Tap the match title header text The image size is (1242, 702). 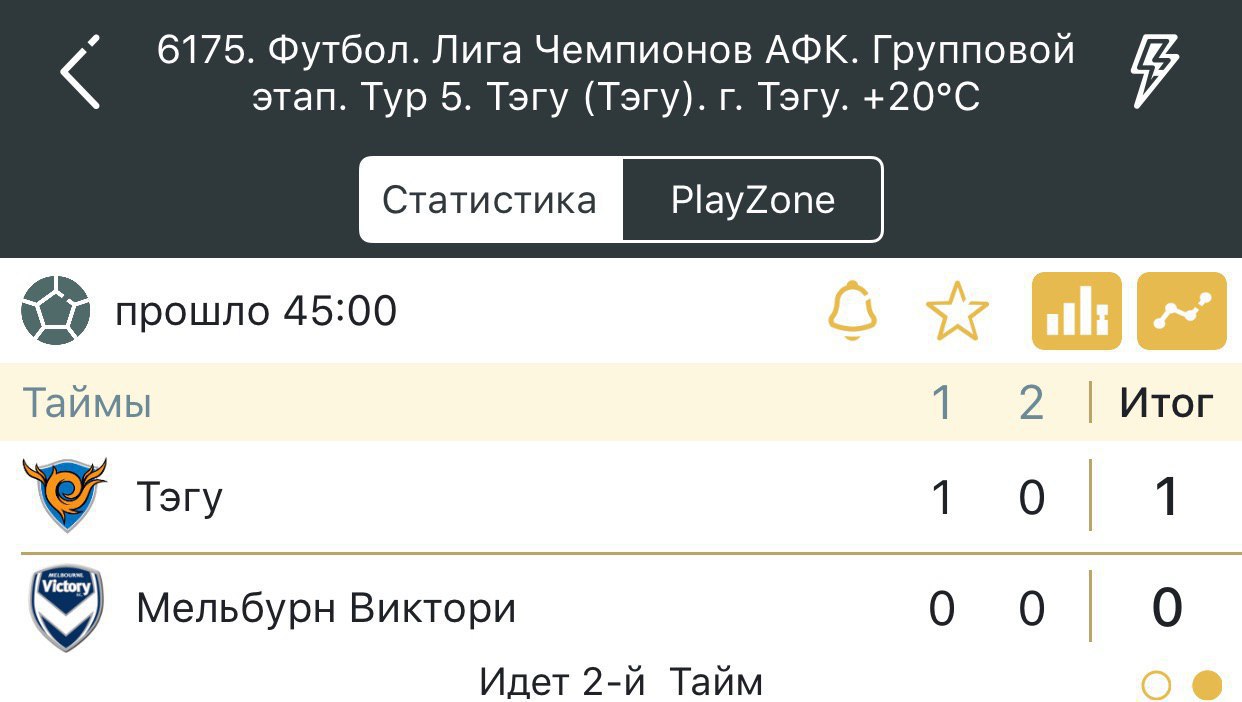(616, 74)
